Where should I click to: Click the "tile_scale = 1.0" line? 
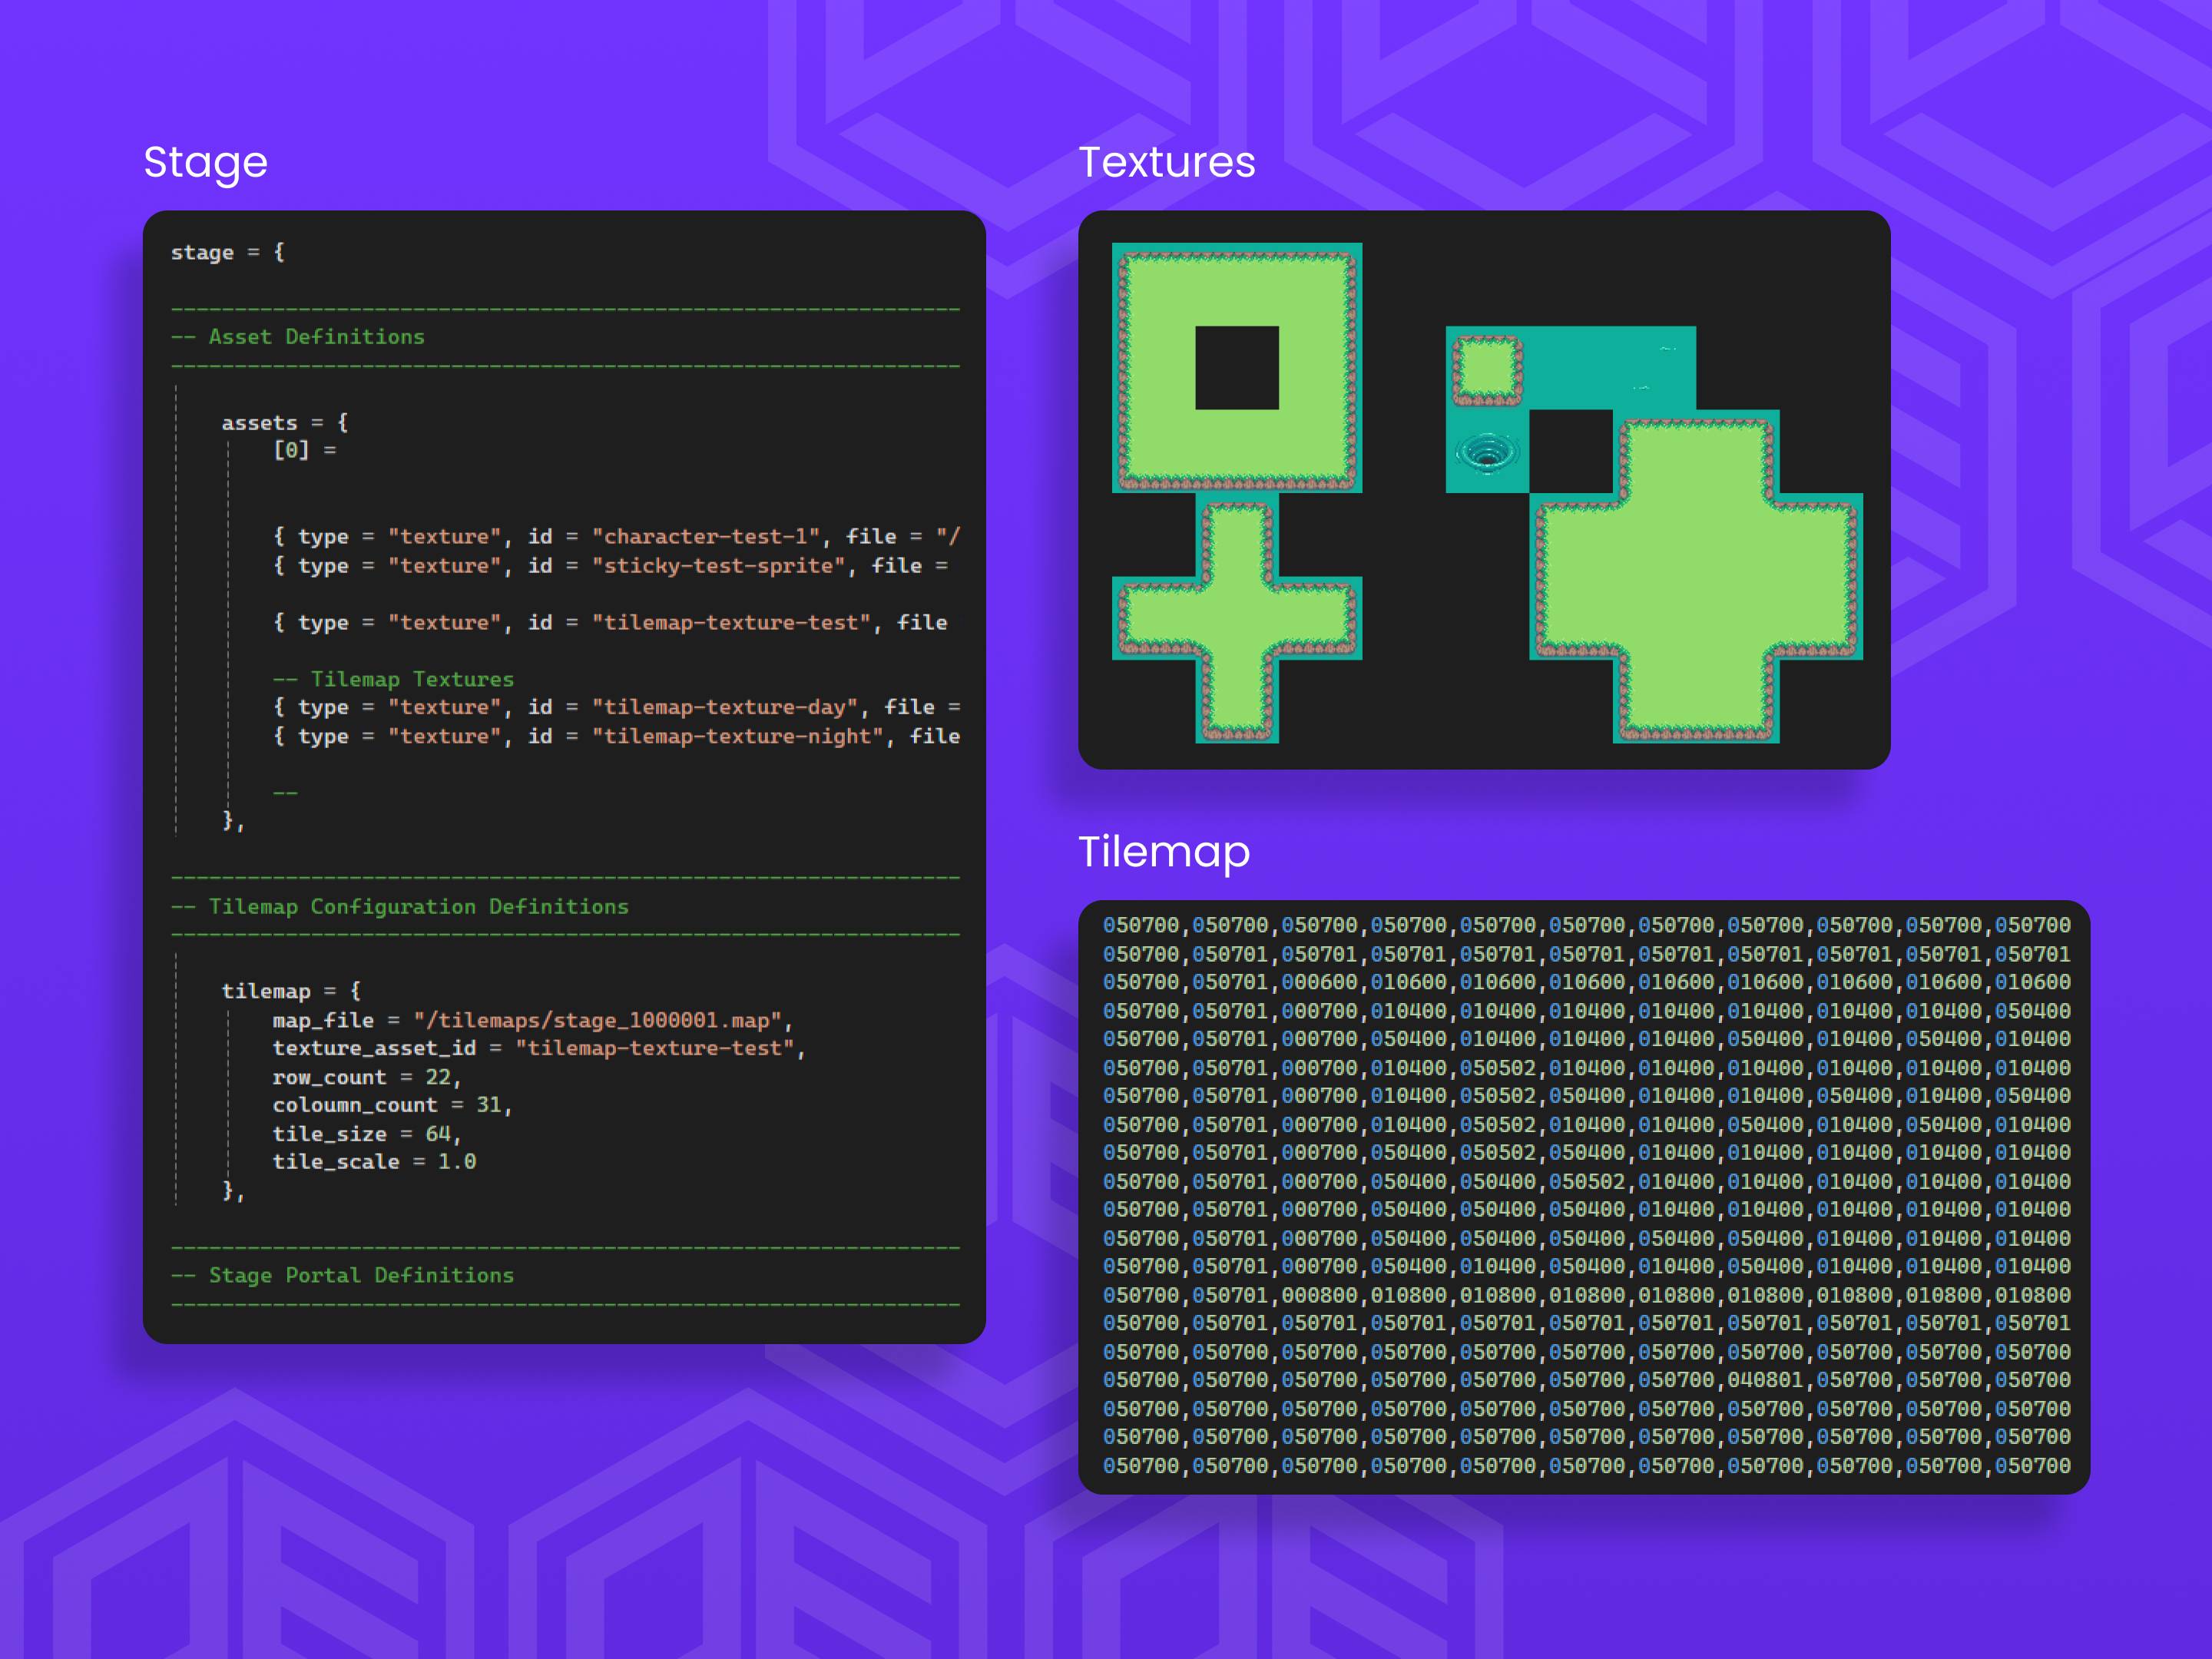pyautogui.click(x=374, y=1162)
